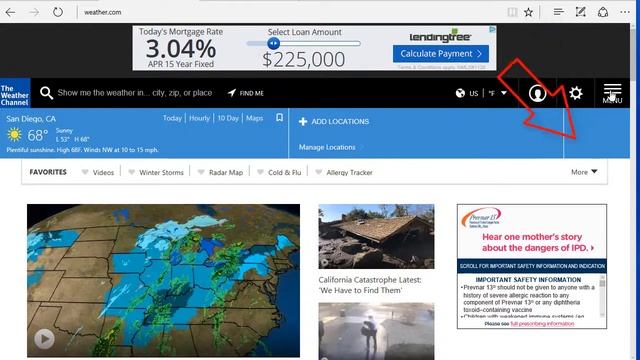Adjust the loan amount slider handle
Screen dimensions: 640x360
(x=273, y=43)
